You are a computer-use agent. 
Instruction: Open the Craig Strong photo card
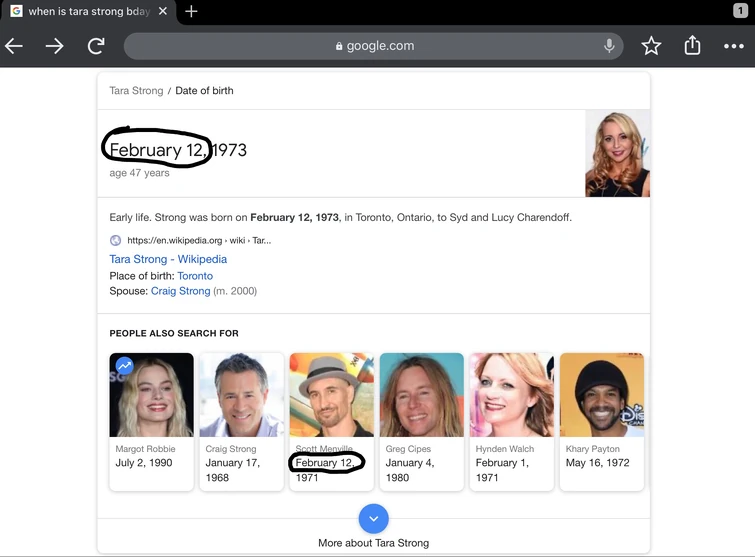point(242,422)
